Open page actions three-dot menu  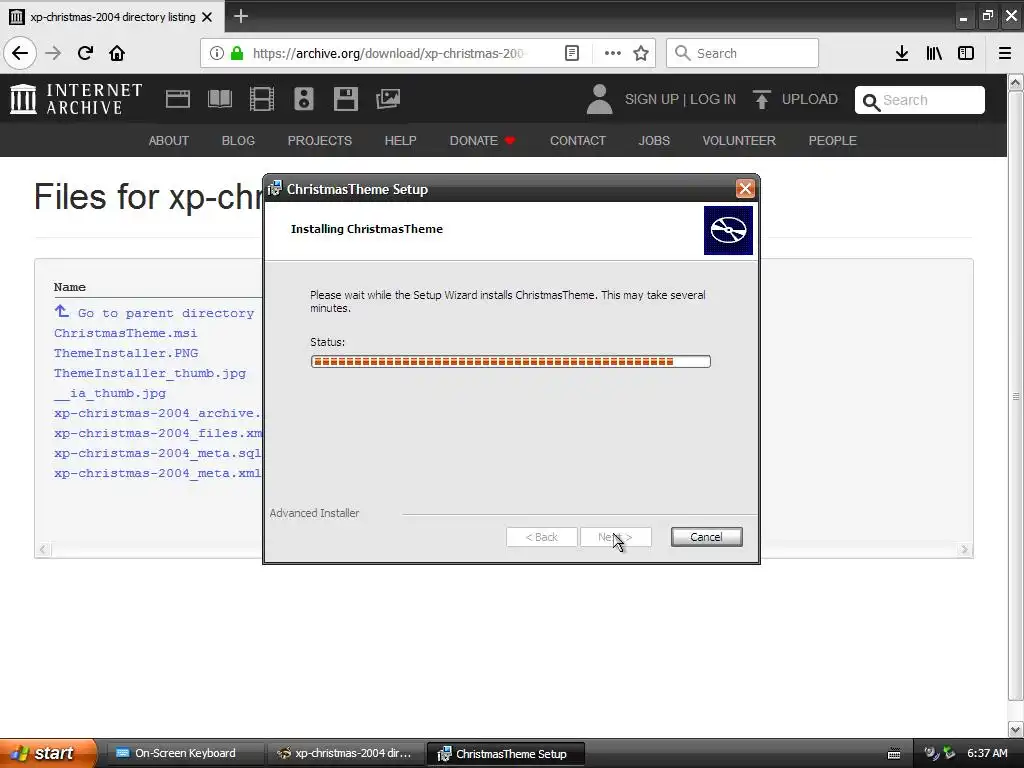click(613, 53)
